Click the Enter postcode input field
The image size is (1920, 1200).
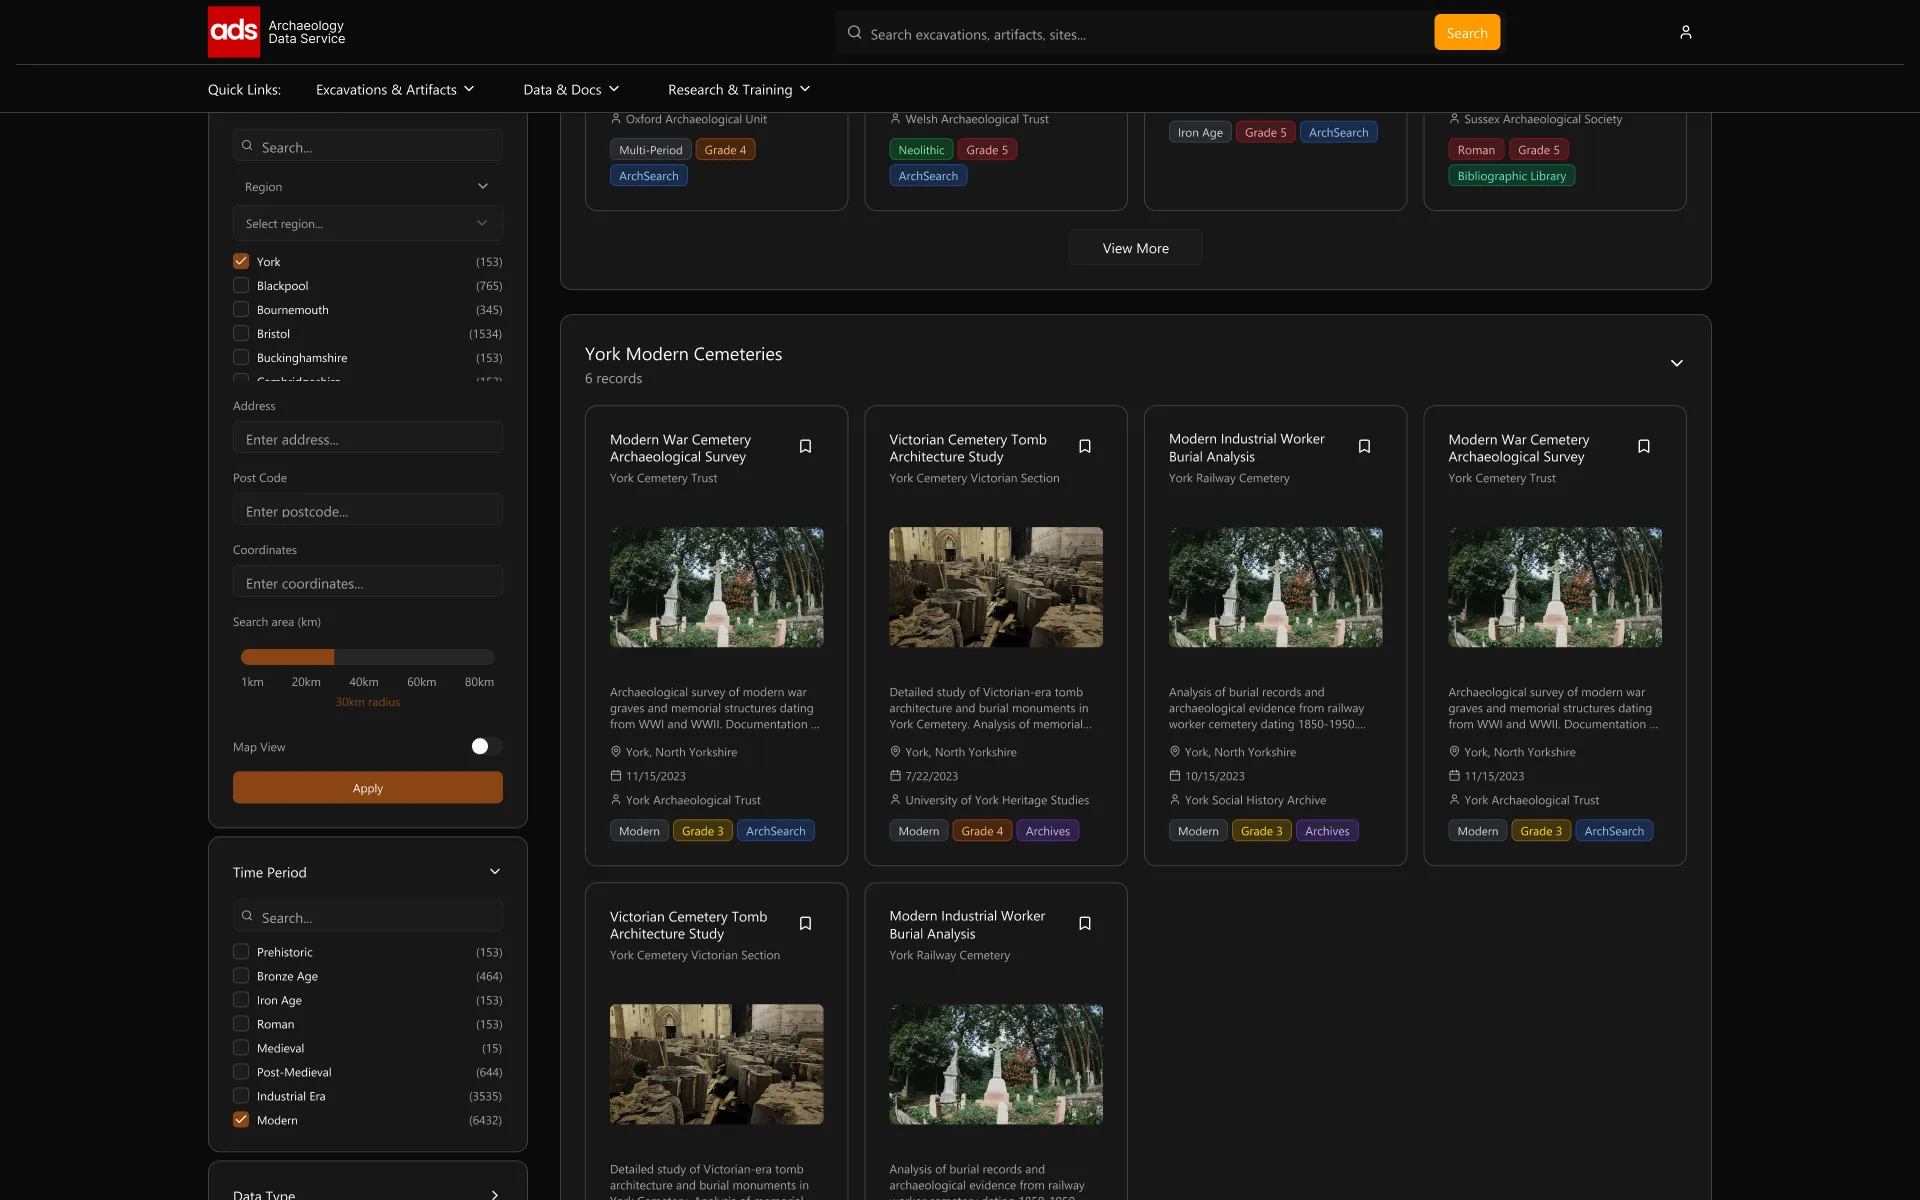[367, 511]
